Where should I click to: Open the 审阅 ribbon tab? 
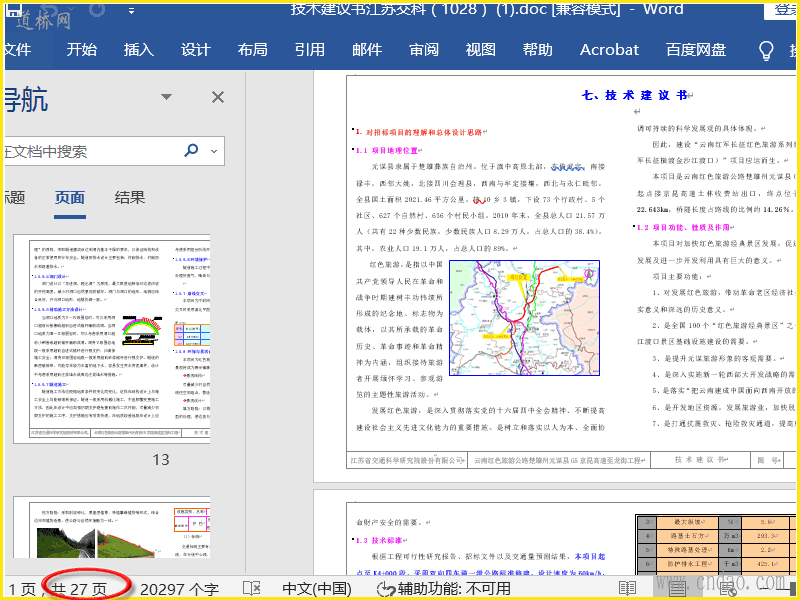424,49
